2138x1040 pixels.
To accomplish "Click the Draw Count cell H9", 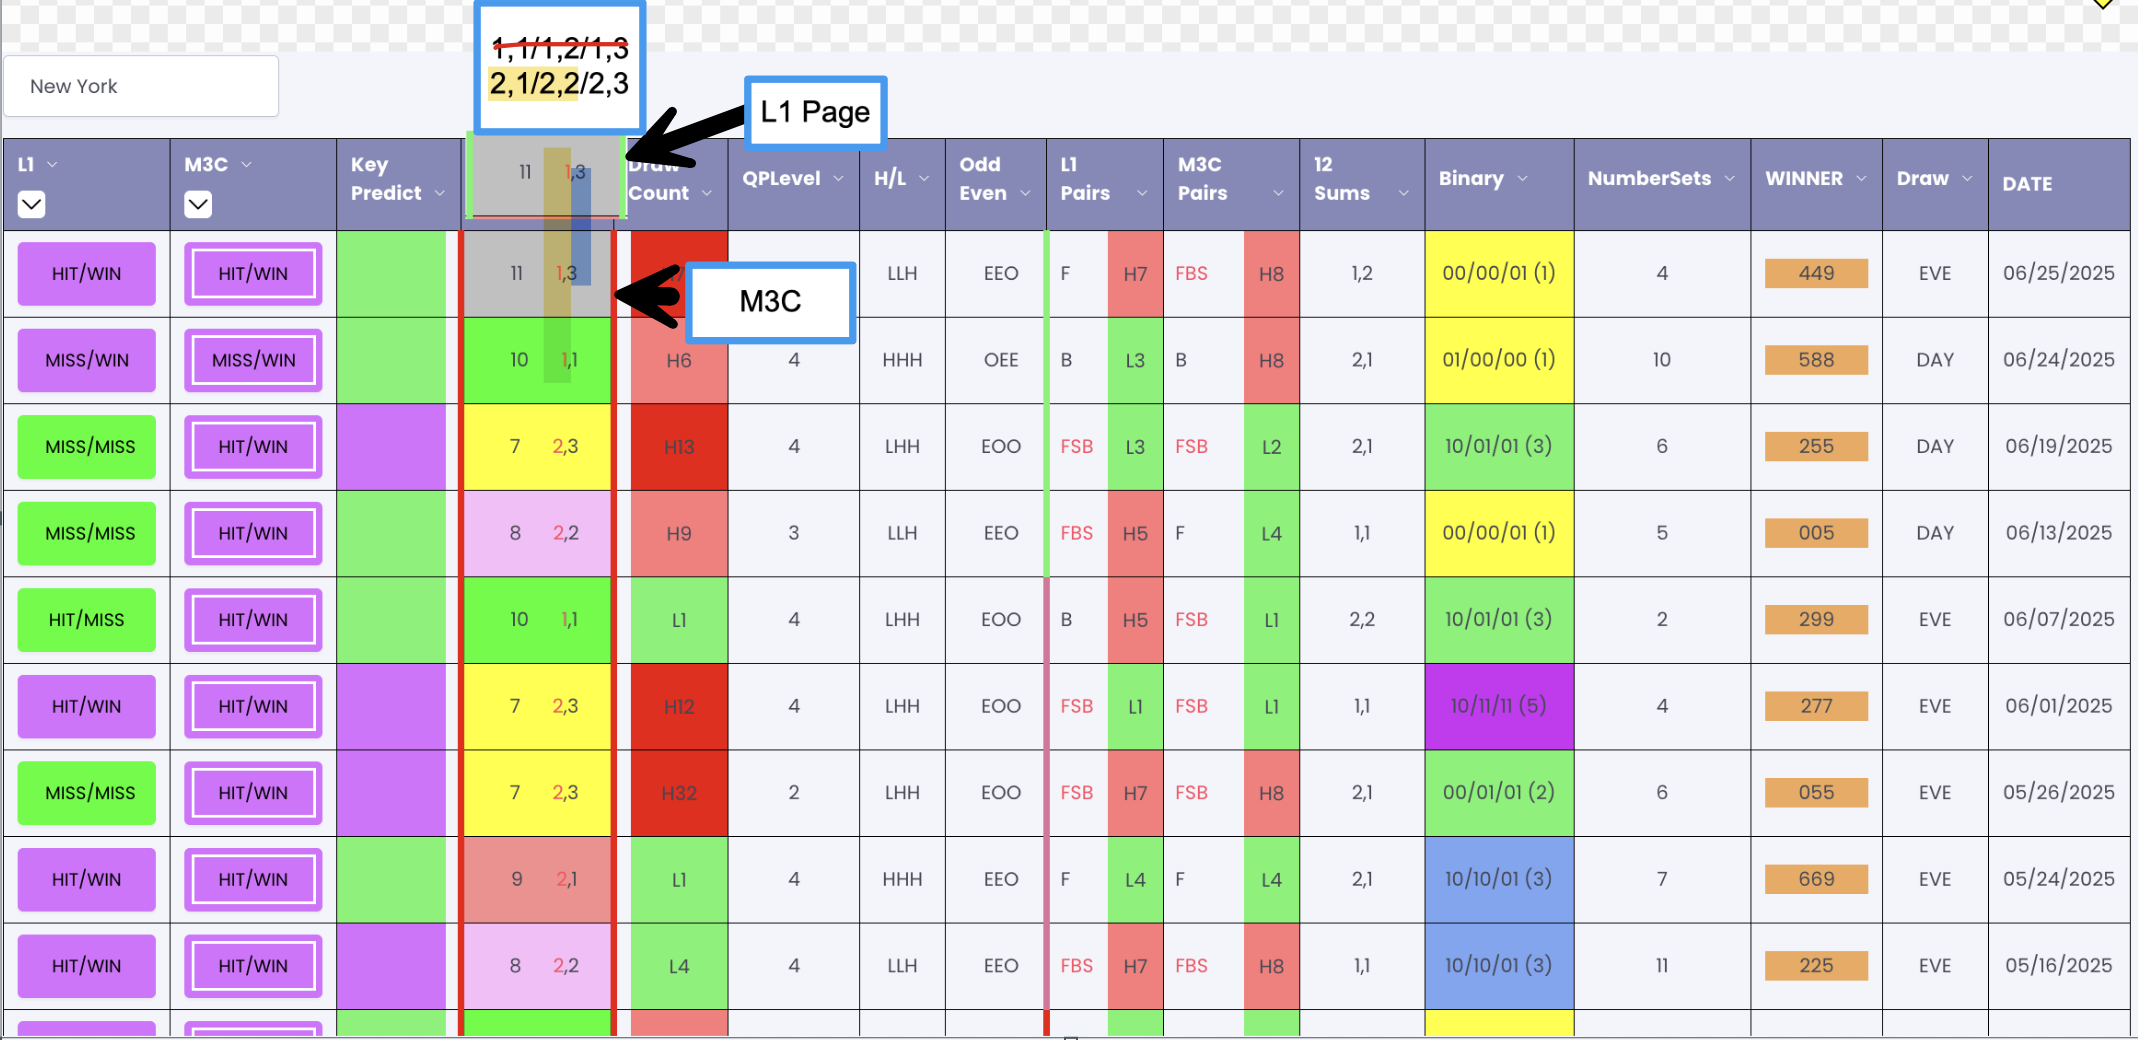I will pyautogui.click(x=679, y=533).
